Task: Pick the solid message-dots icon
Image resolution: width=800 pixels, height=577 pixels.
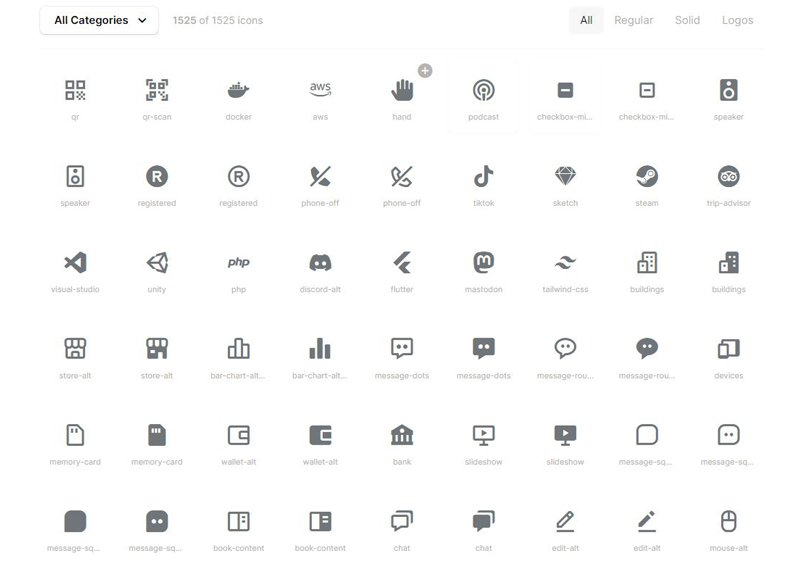Action: pyautogui.click(x=484, y=348)
